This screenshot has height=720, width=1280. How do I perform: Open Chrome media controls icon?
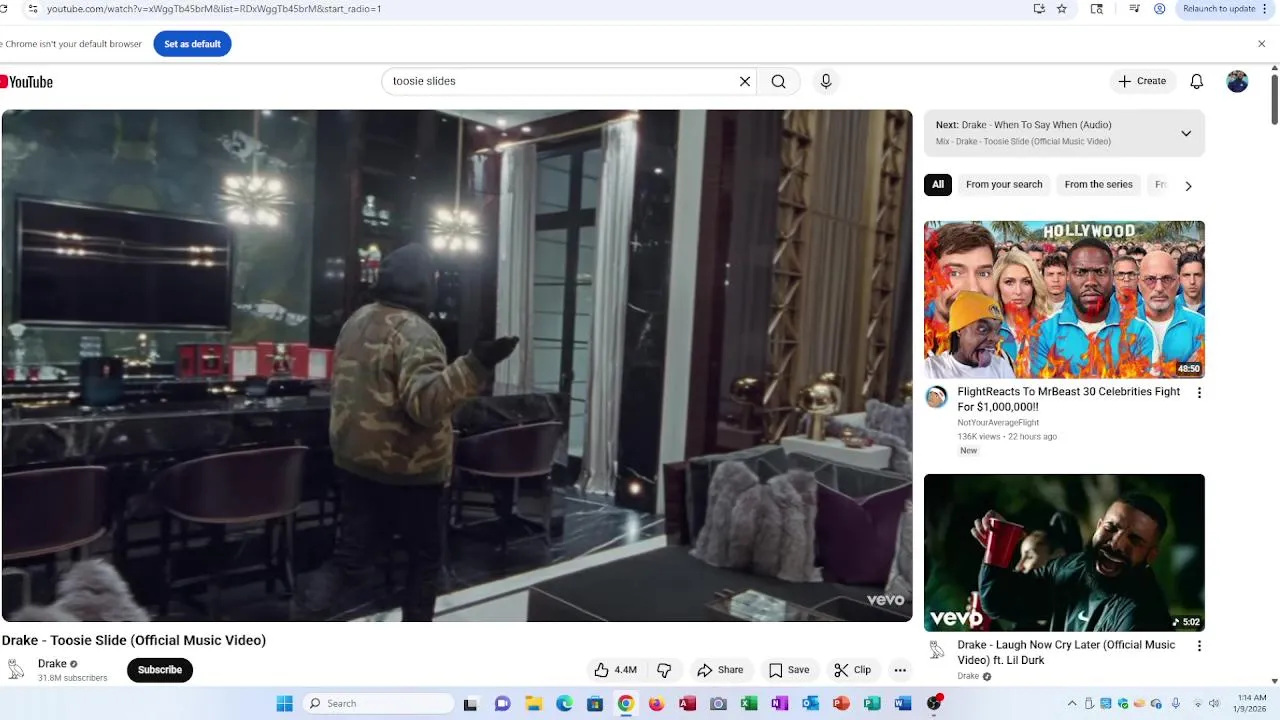coord(1134,9)
